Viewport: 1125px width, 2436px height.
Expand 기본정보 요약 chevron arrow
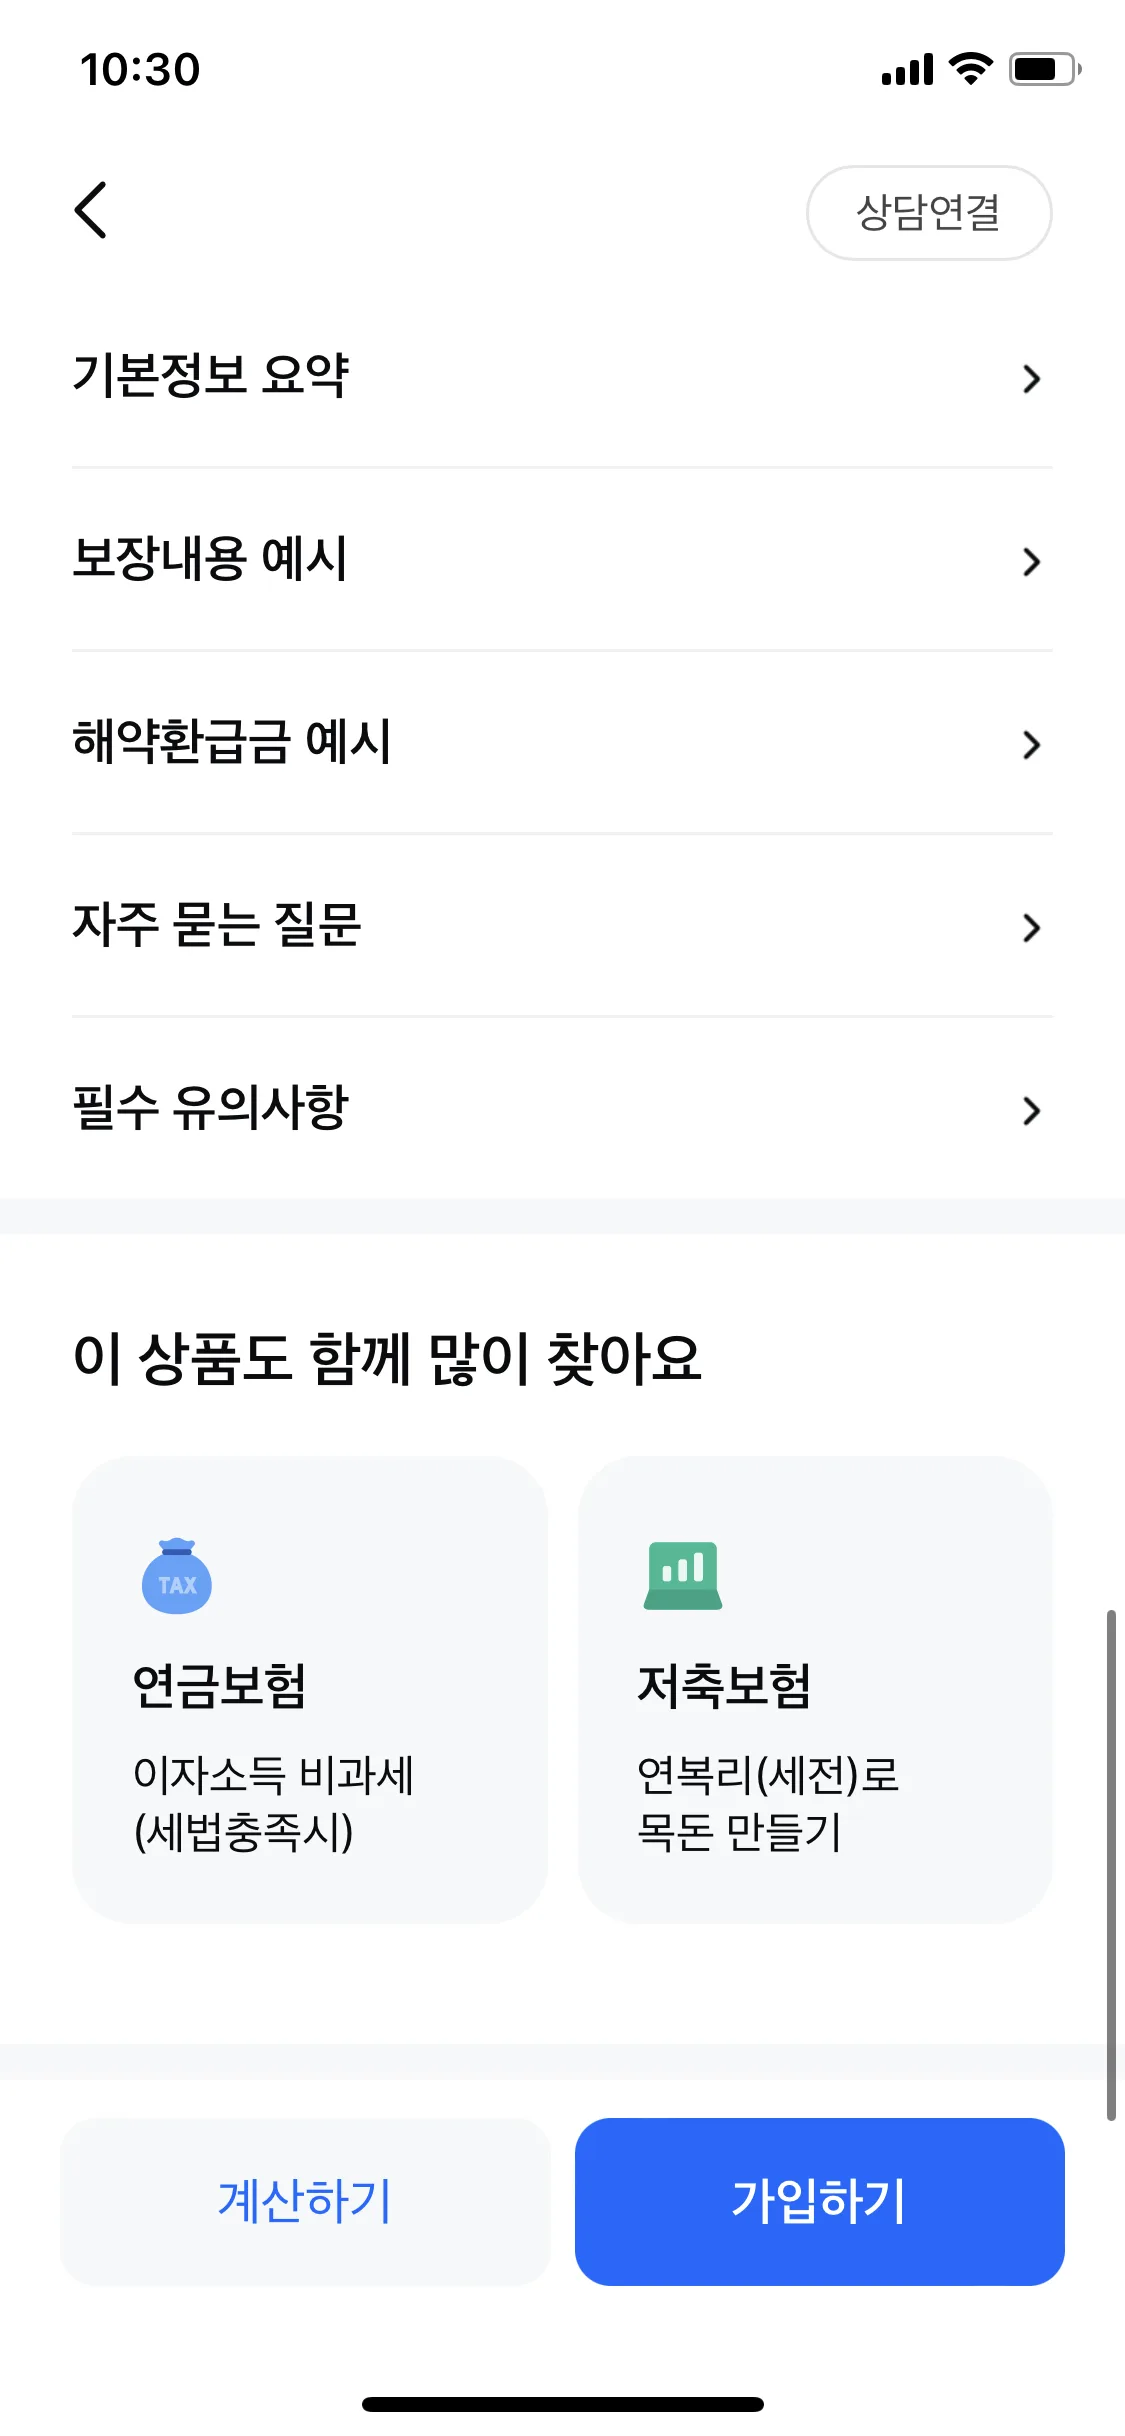(x=1032, y=378)
